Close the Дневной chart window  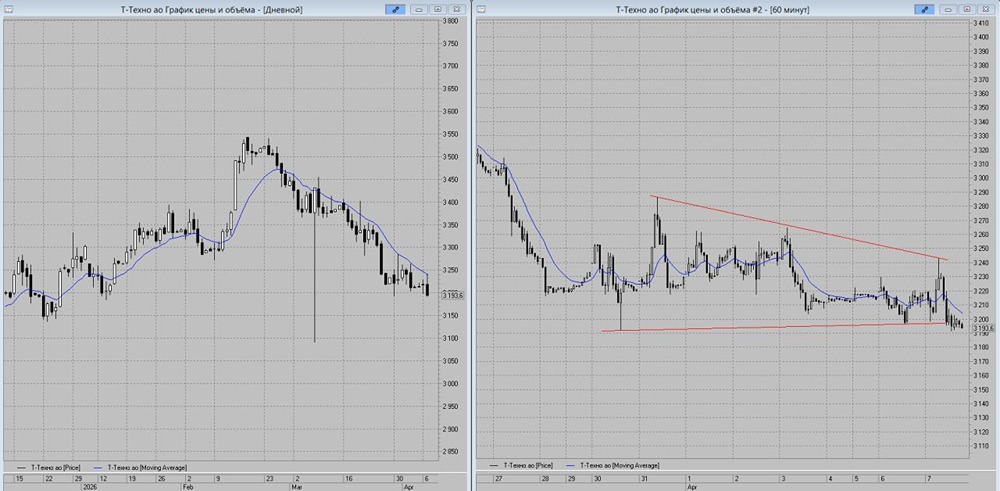click(456, 10)
